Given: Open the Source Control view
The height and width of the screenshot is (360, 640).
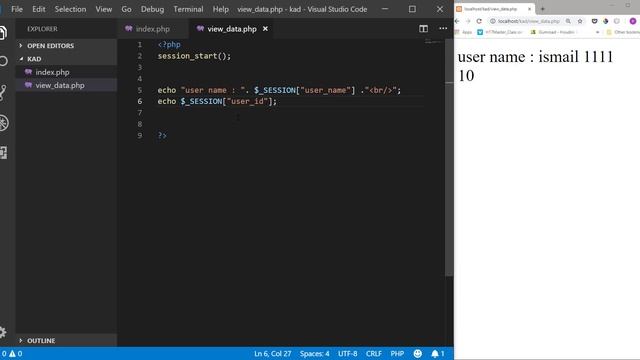Looking at the screenshot, I should coord(3,93).
